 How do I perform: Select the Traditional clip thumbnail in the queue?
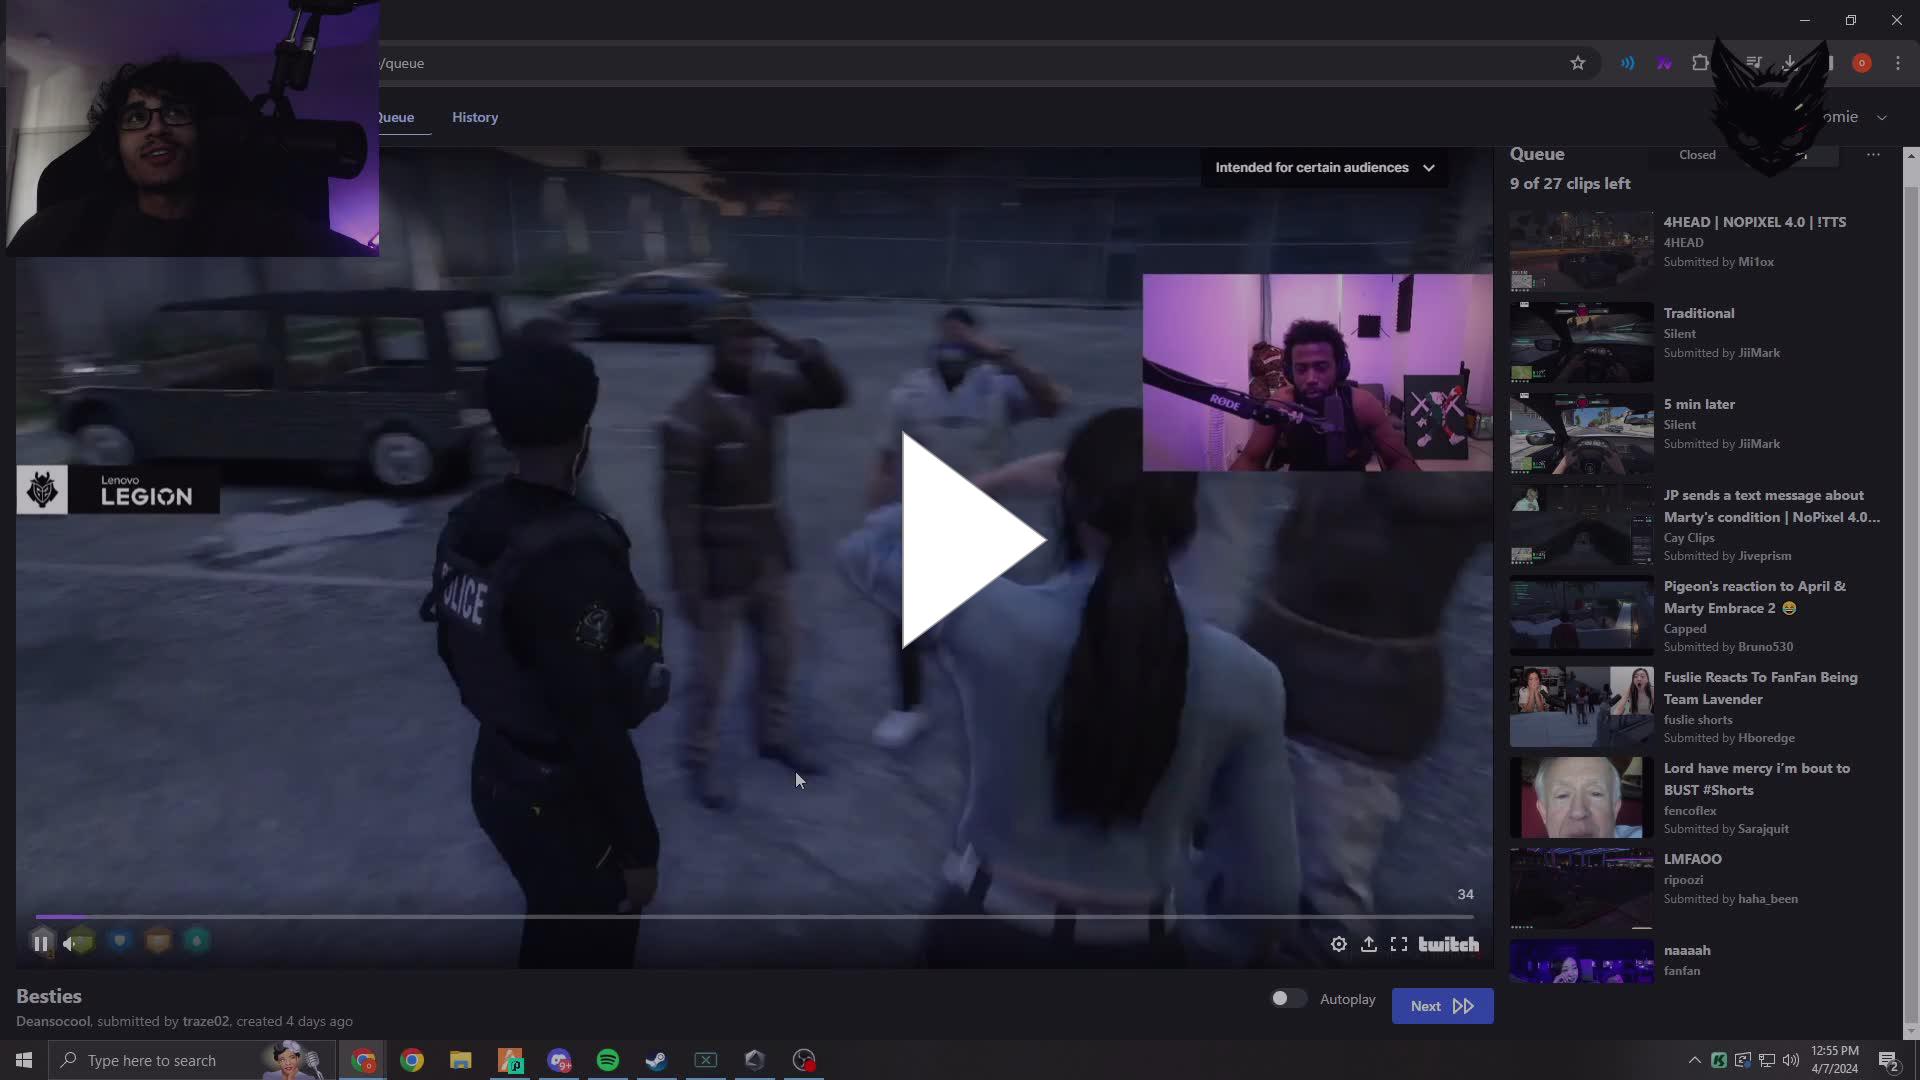tap(1580, 342)
